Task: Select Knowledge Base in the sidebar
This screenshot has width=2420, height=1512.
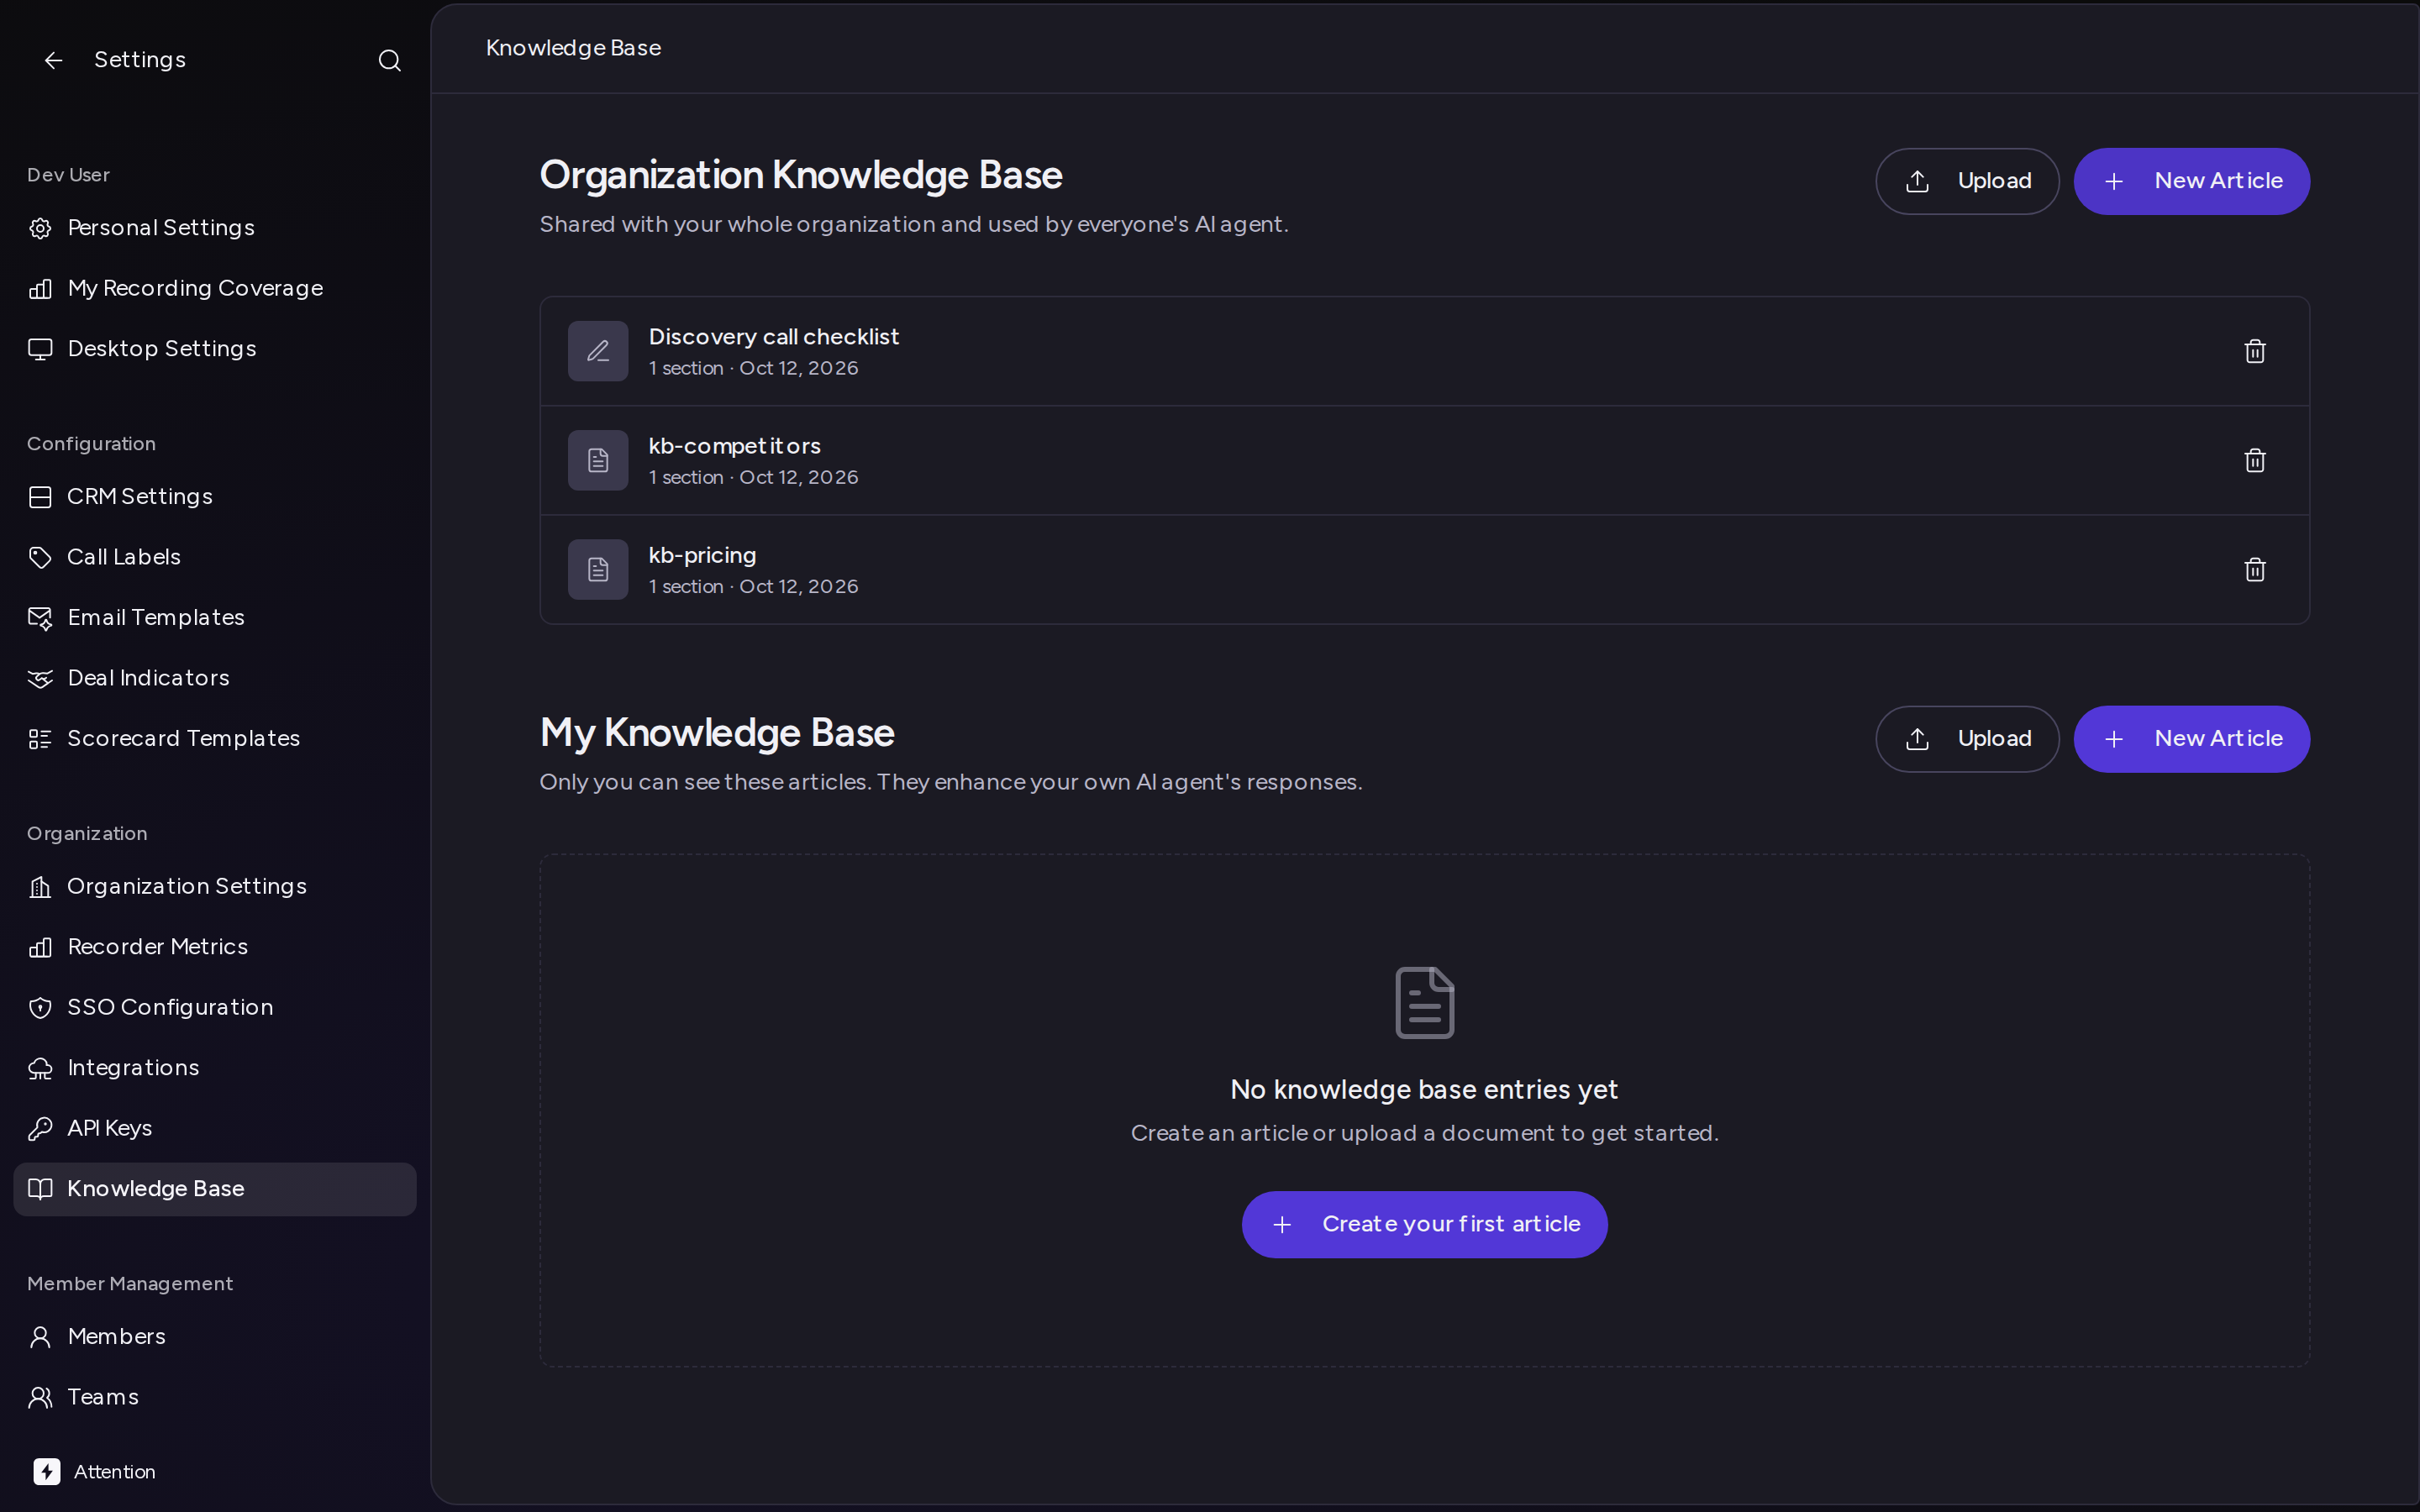Action: (215, 1189)
